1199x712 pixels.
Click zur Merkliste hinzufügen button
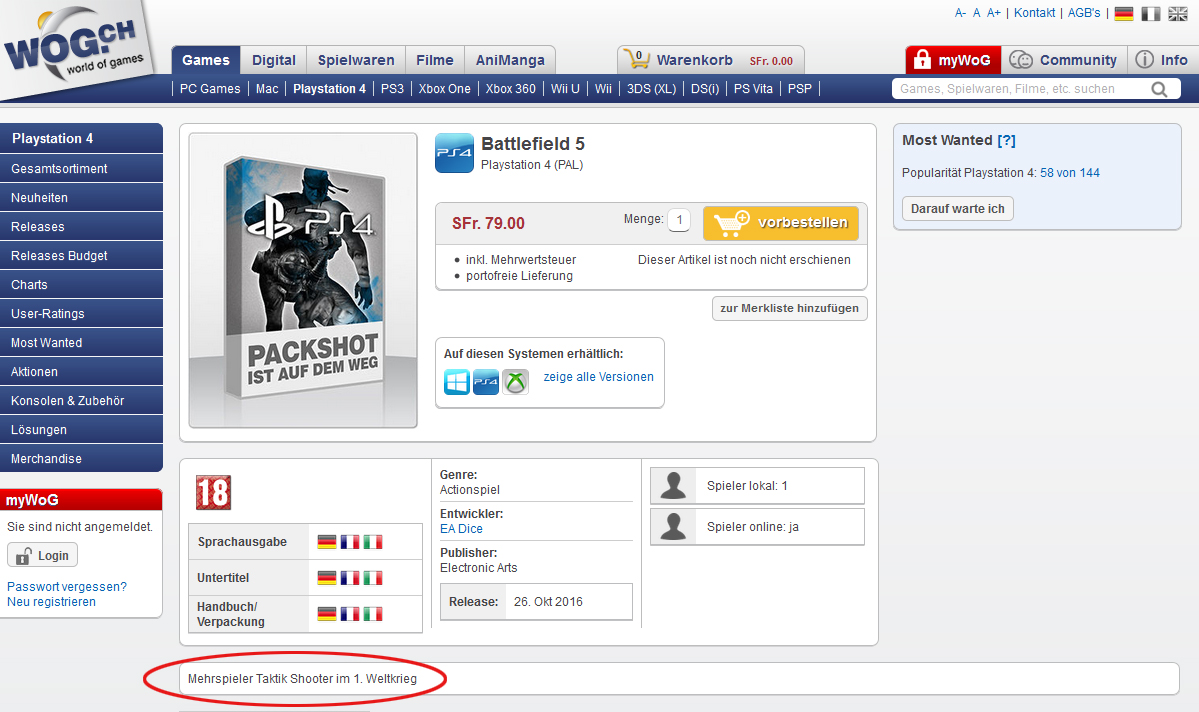789,308
